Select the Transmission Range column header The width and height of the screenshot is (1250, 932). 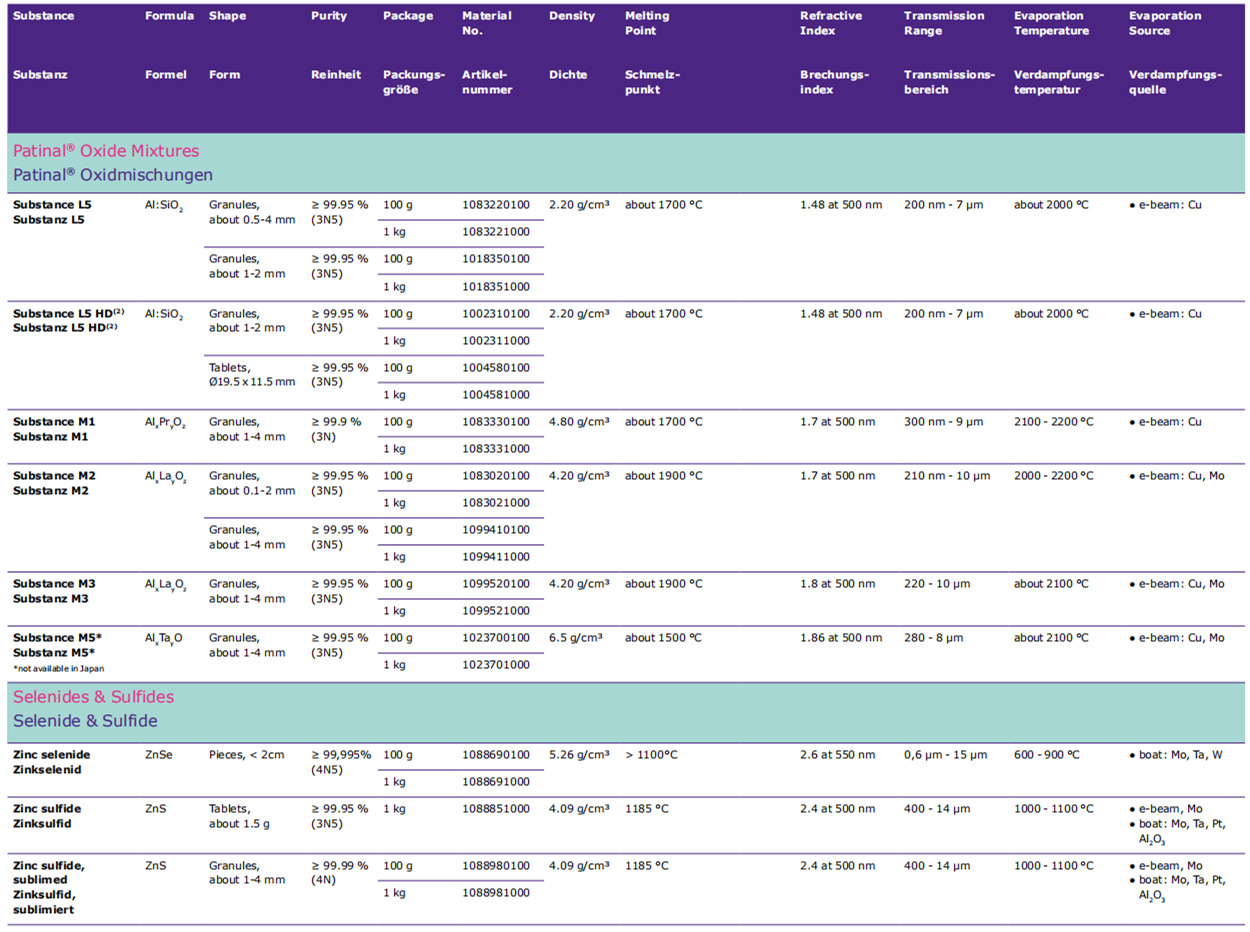click(943, 23)
